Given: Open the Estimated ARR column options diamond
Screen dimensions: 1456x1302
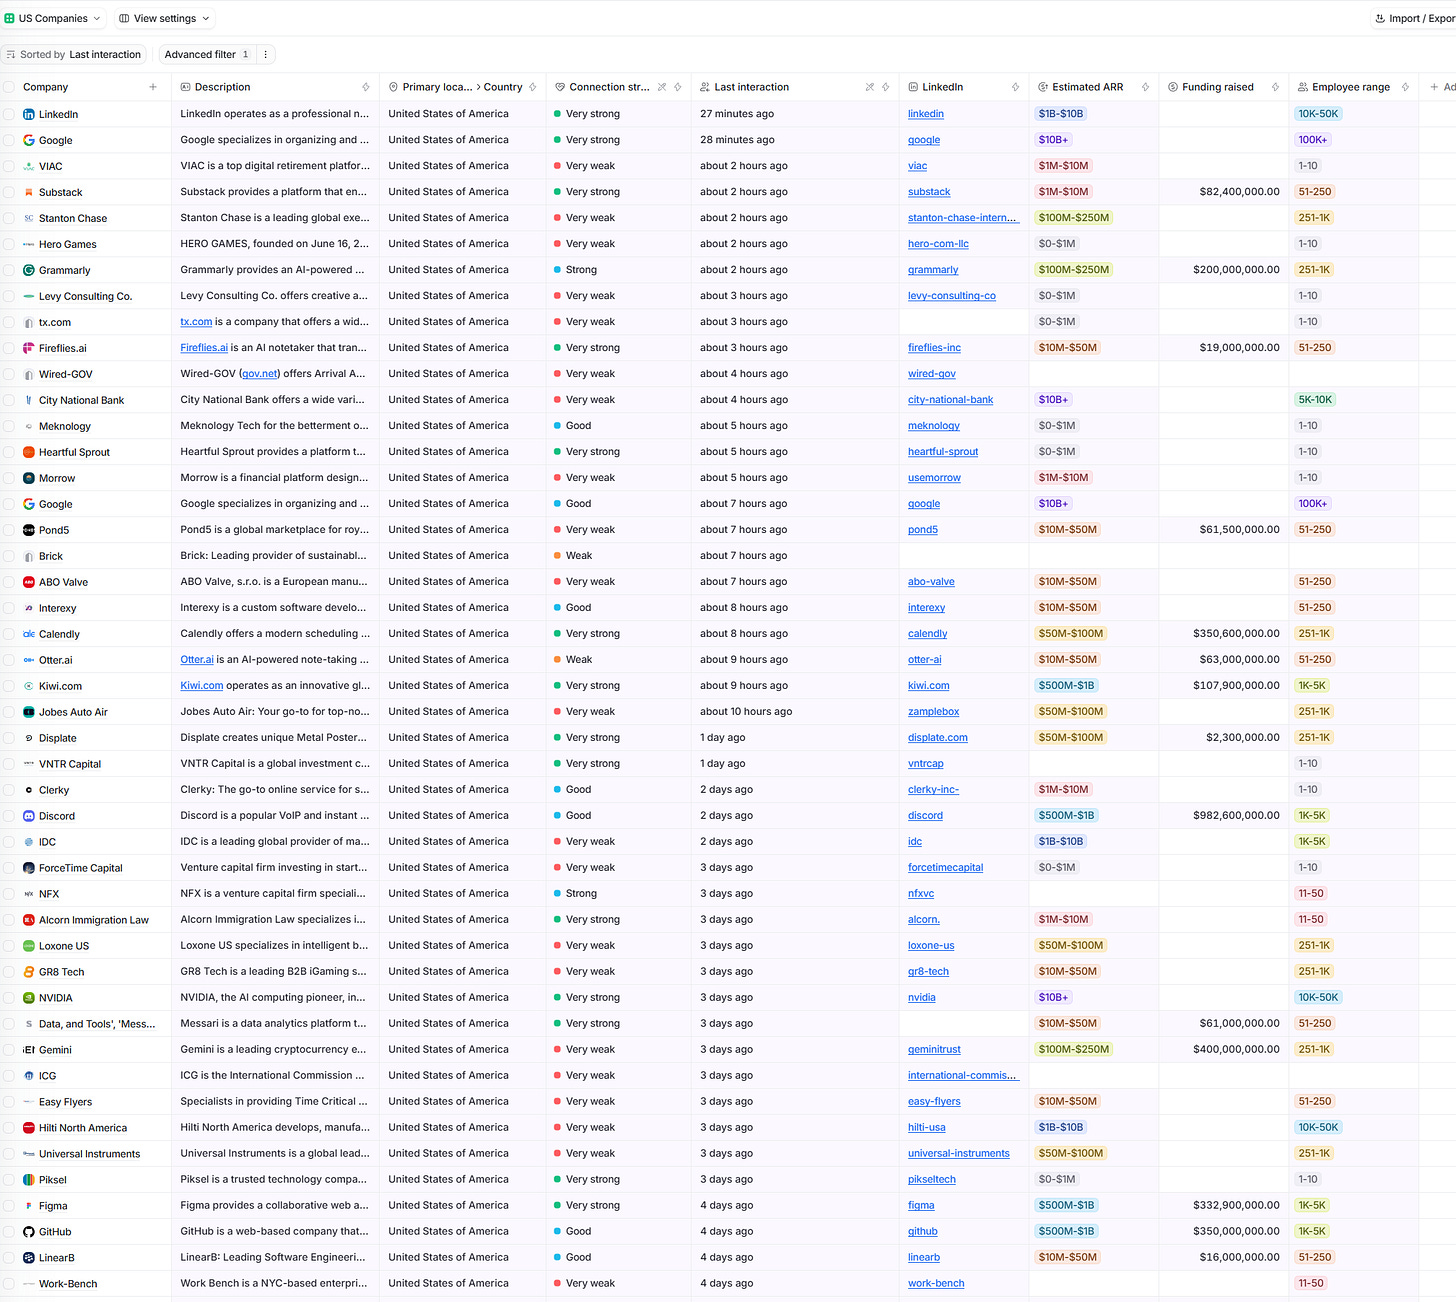Looking at the screenshot, I should point(1146,87).
